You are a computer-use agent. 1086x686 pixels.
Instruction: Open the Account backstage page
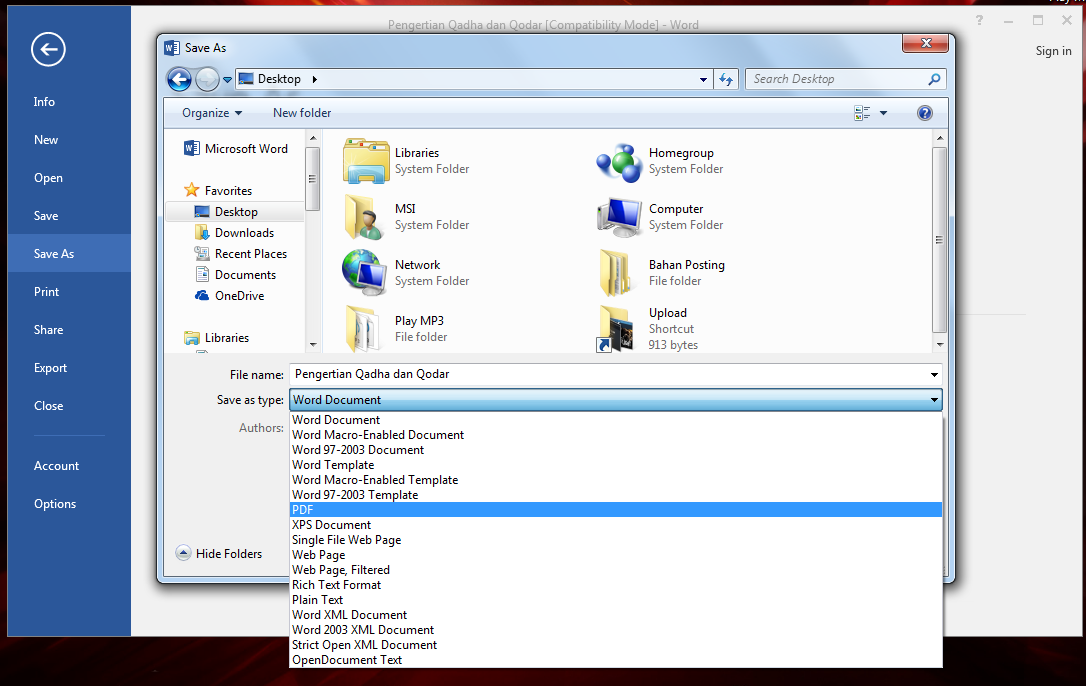(x=69, y=466)
